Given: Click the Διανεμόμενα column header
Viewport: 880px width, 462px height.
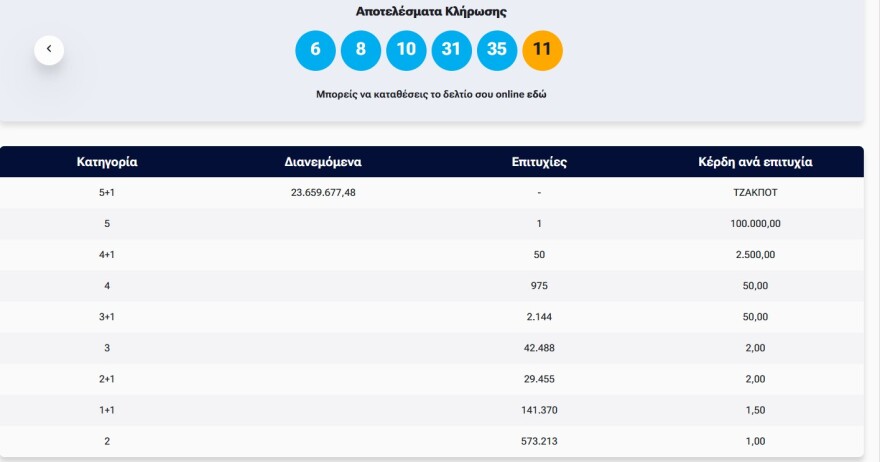Looking at the screenshot, I should coord(323,162).
